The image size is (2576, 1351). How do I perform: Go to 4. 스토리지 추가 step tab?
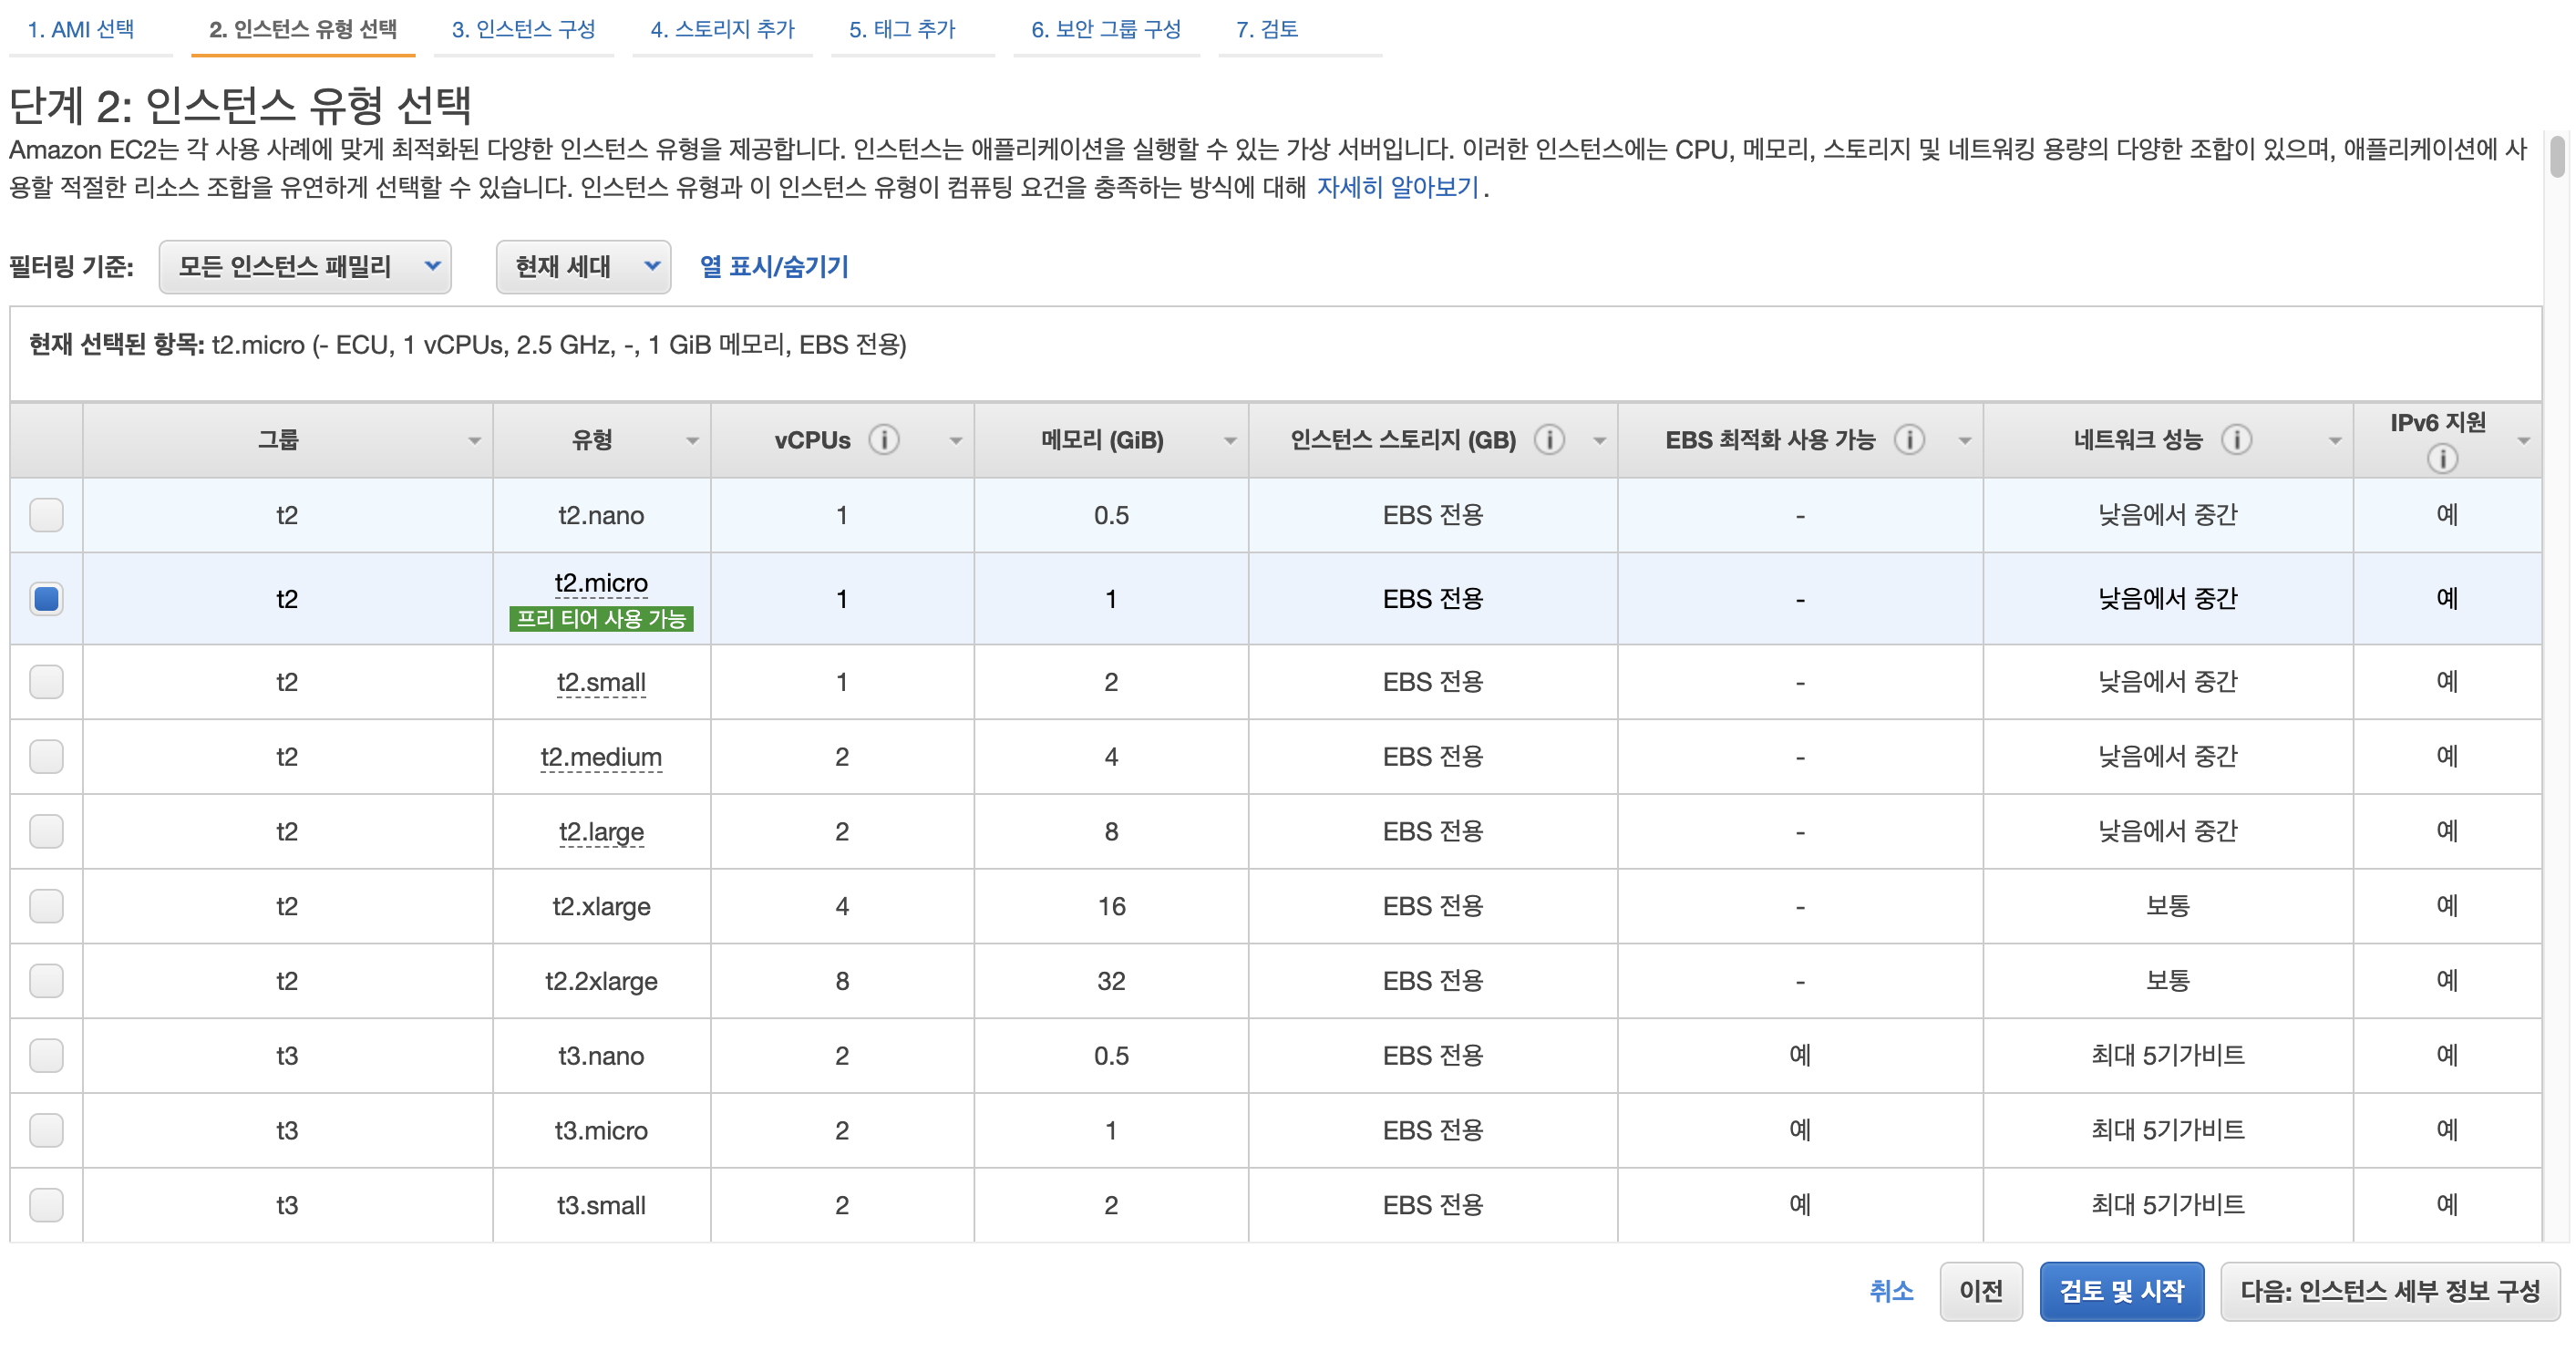click(x=722, y=29)
